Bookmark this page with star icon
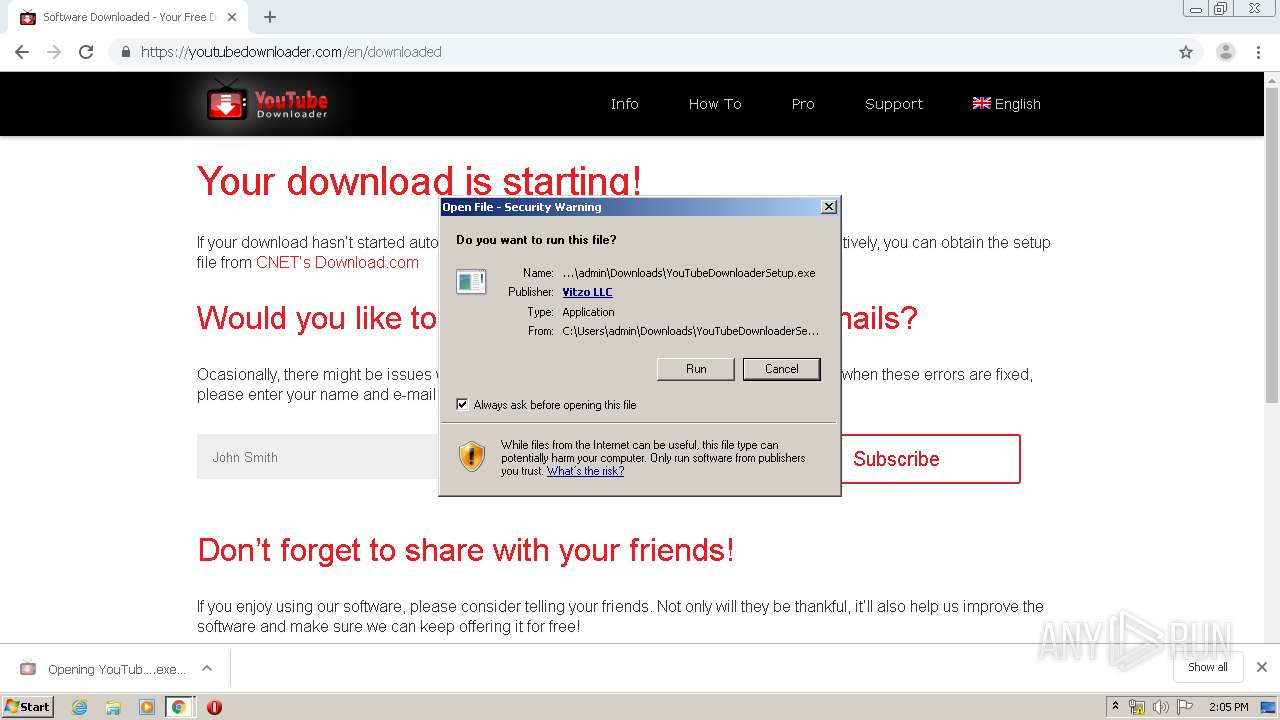 pyautogui.click(x=1186, y=52)
